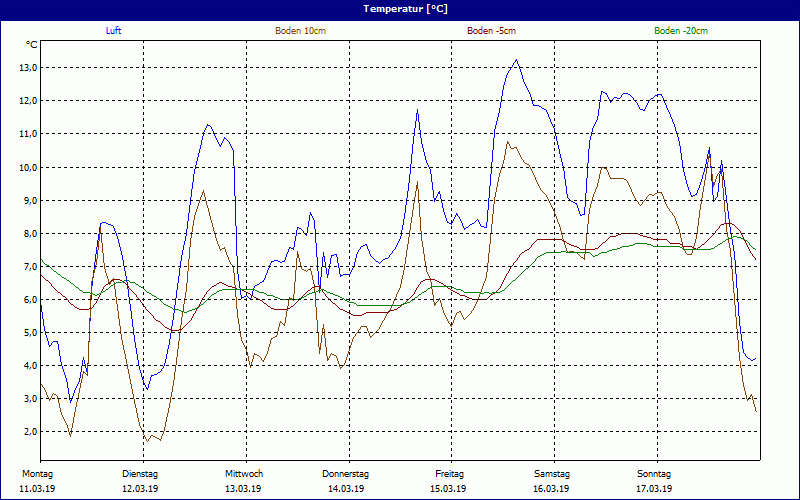The height and width of the screenshot is (500, 800).
Task: Click the Freitag day label
Action: point(449,473)
